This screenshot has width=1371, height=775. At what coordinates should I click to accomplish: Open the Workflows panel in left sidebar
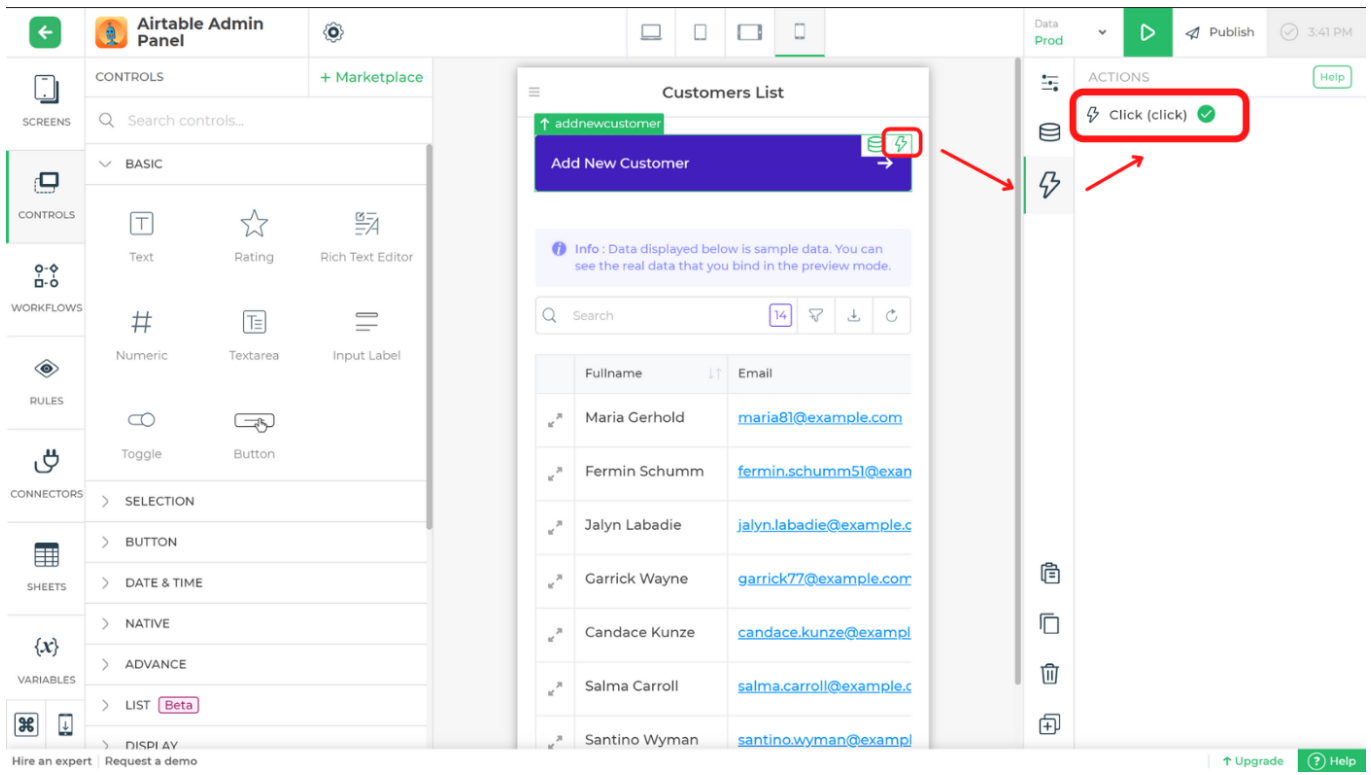point(44,288)
